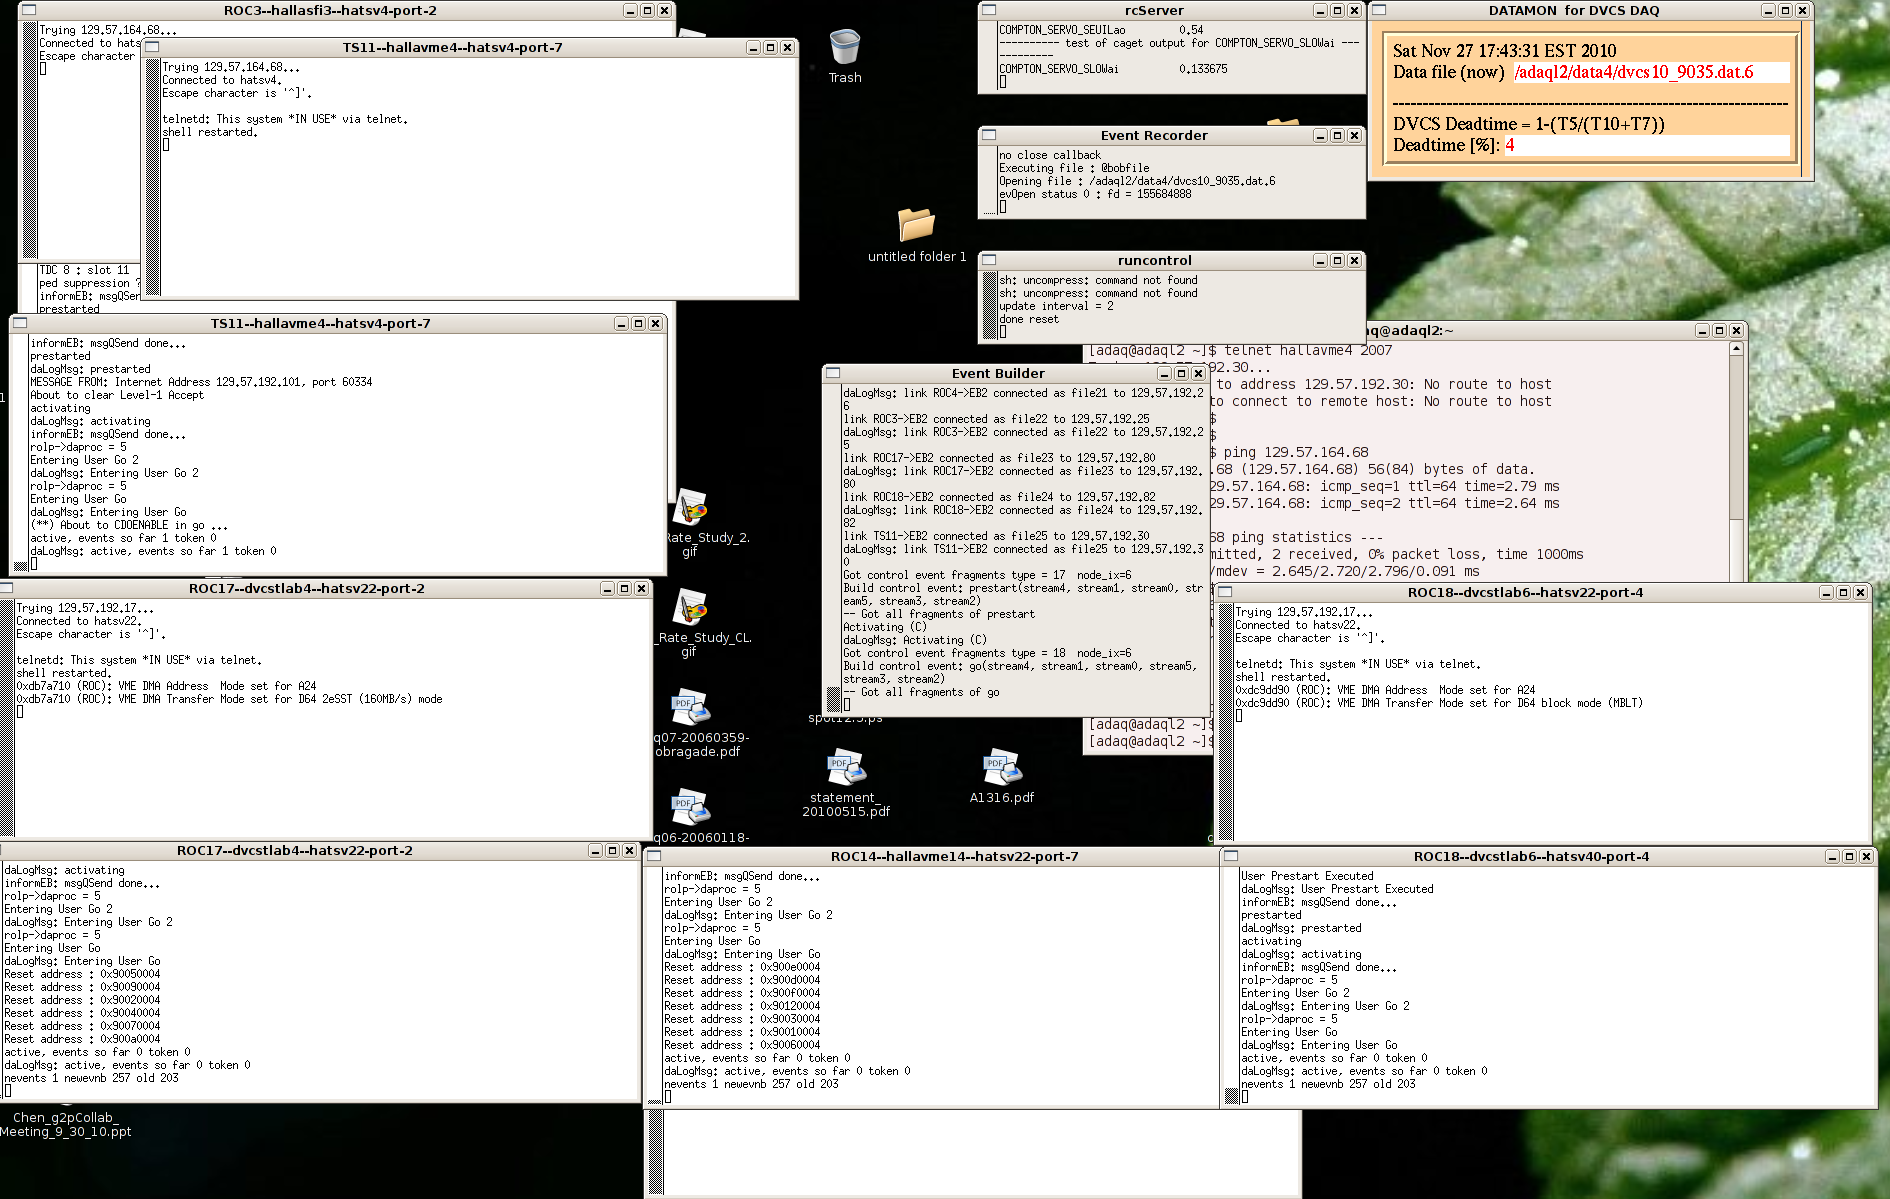Screen dimensions: 1890x1199
Task: Open window menu of TS11 window showing 'rolp->daproc = 5'
Action: click(x=20, y=323)
